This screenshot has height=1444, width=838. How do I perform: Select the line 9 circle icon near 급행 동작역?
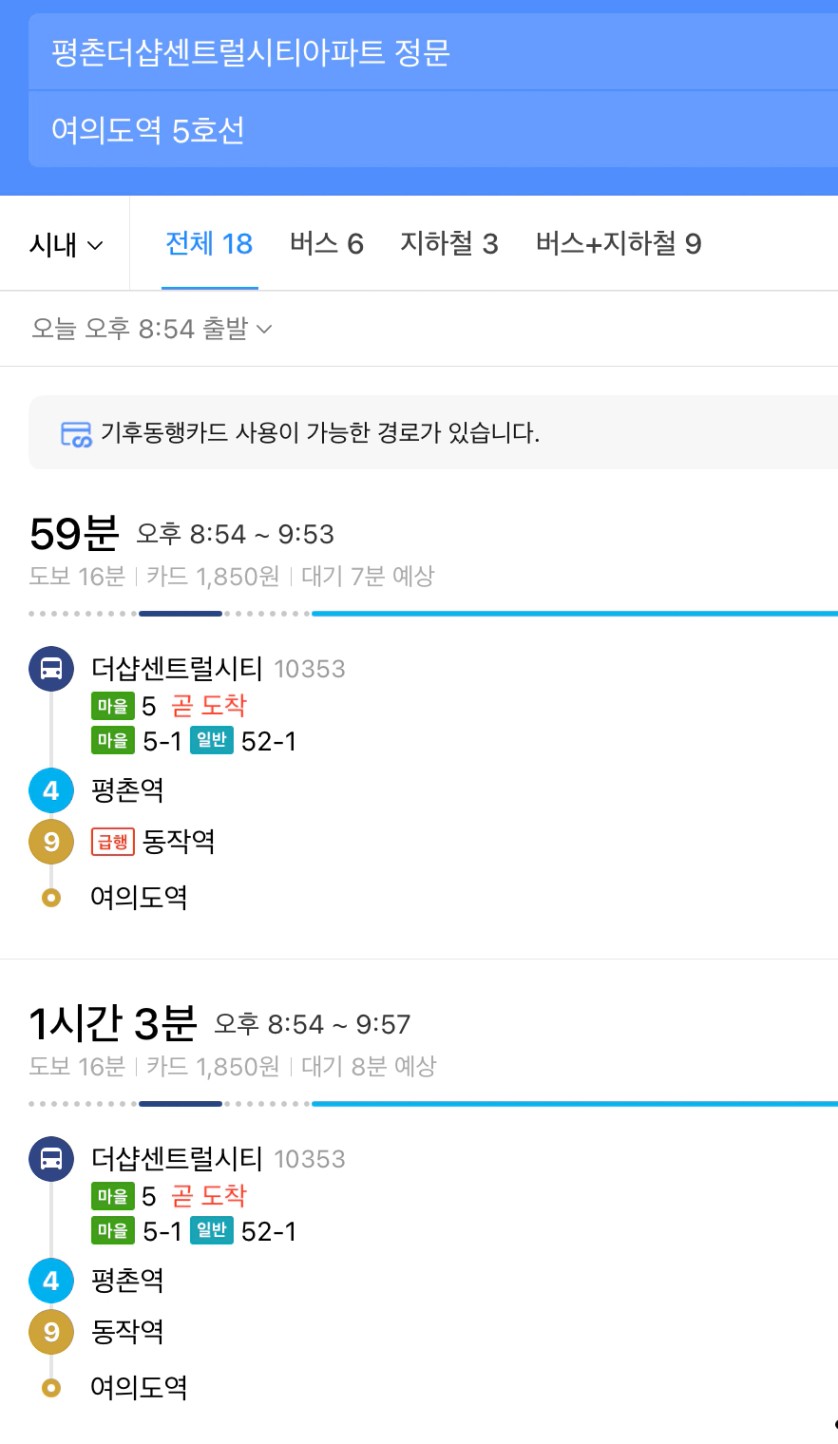click(x=51, y=842)
